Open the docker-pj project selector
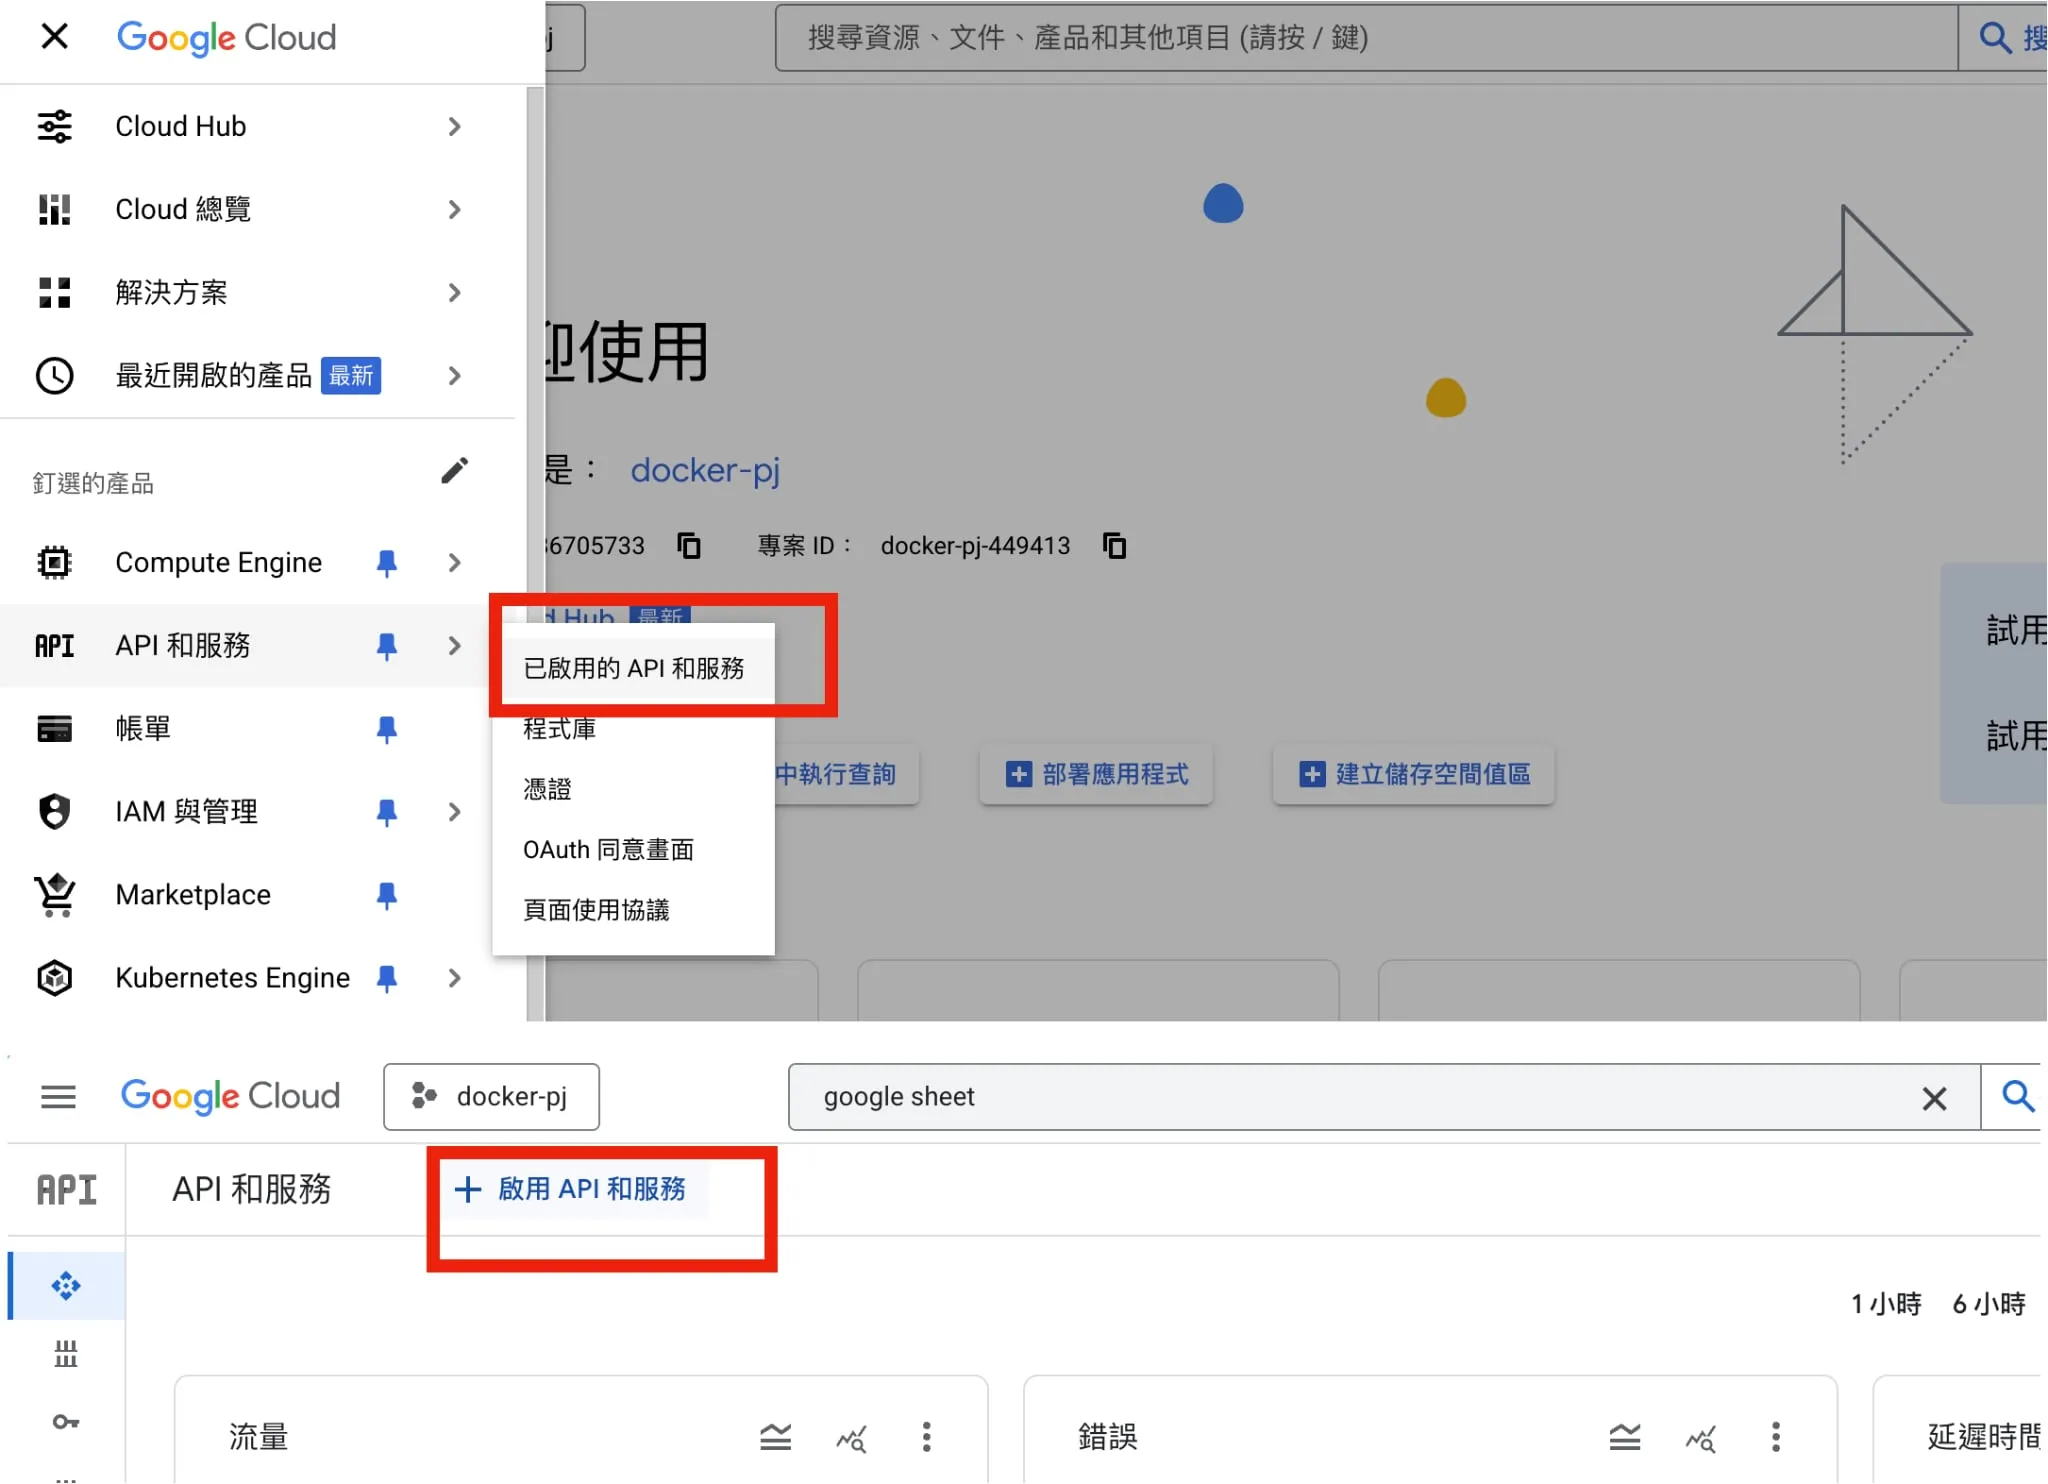Screen dimensions: 2048x1484 (x=492, y=1098)
